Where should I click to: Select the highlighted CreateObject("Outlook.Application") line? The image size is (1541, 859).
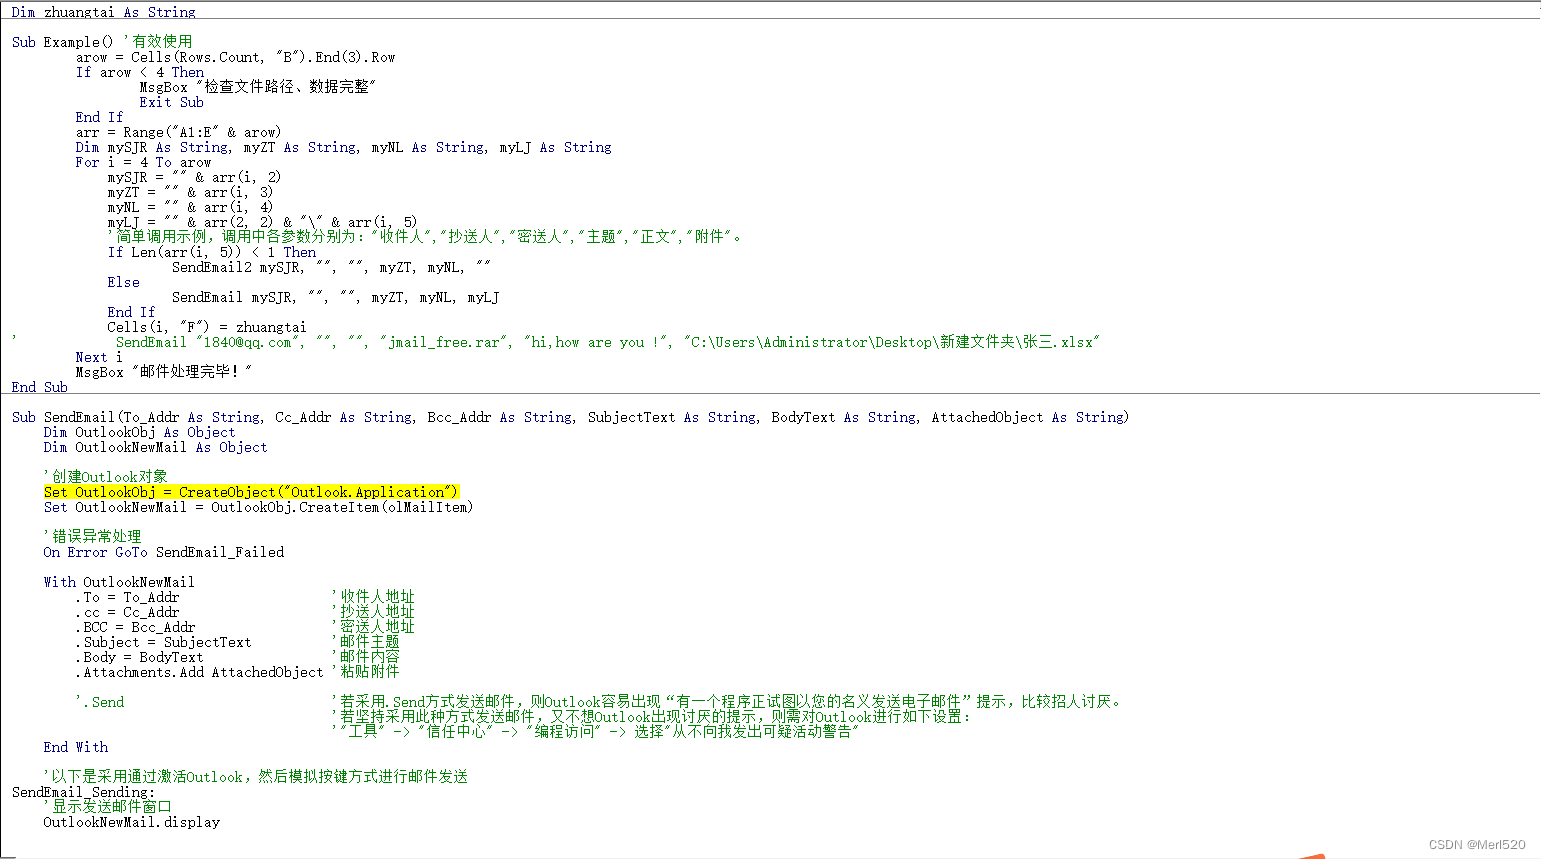tap(251, 492)
